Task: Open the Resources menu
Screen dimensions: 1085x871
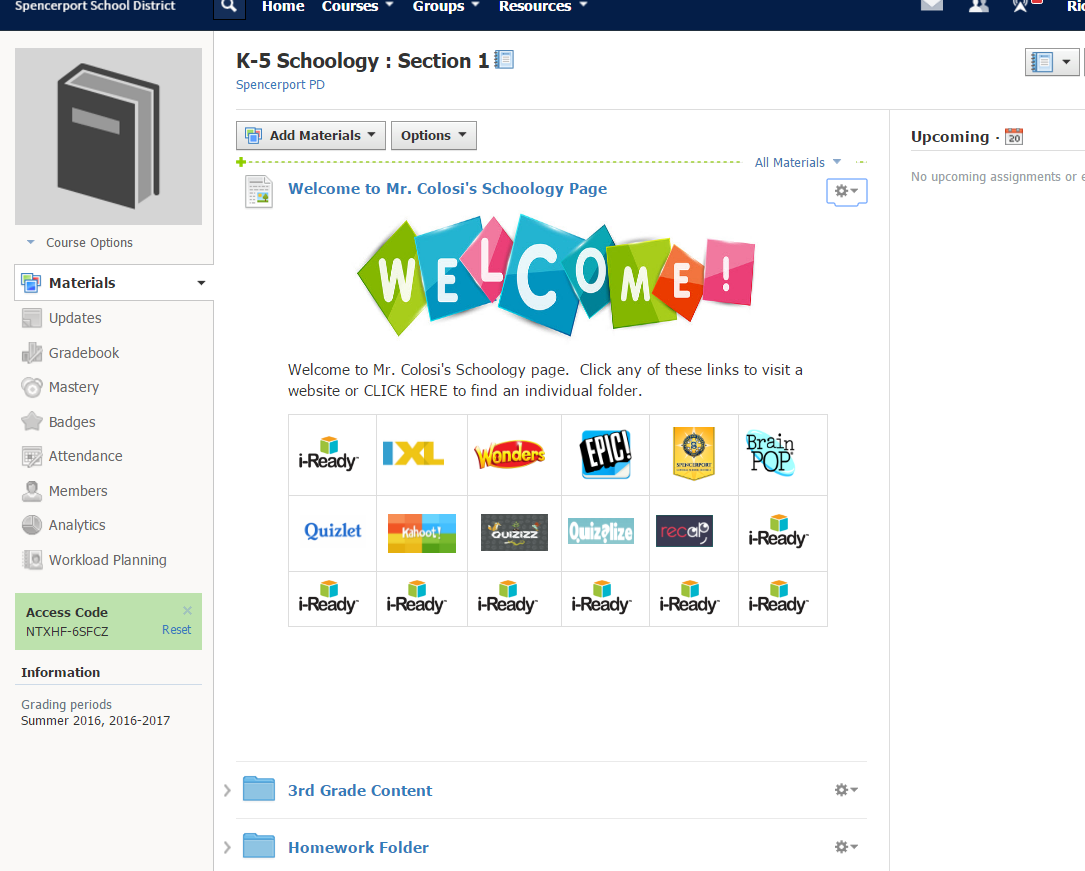Action: point(543,7)
